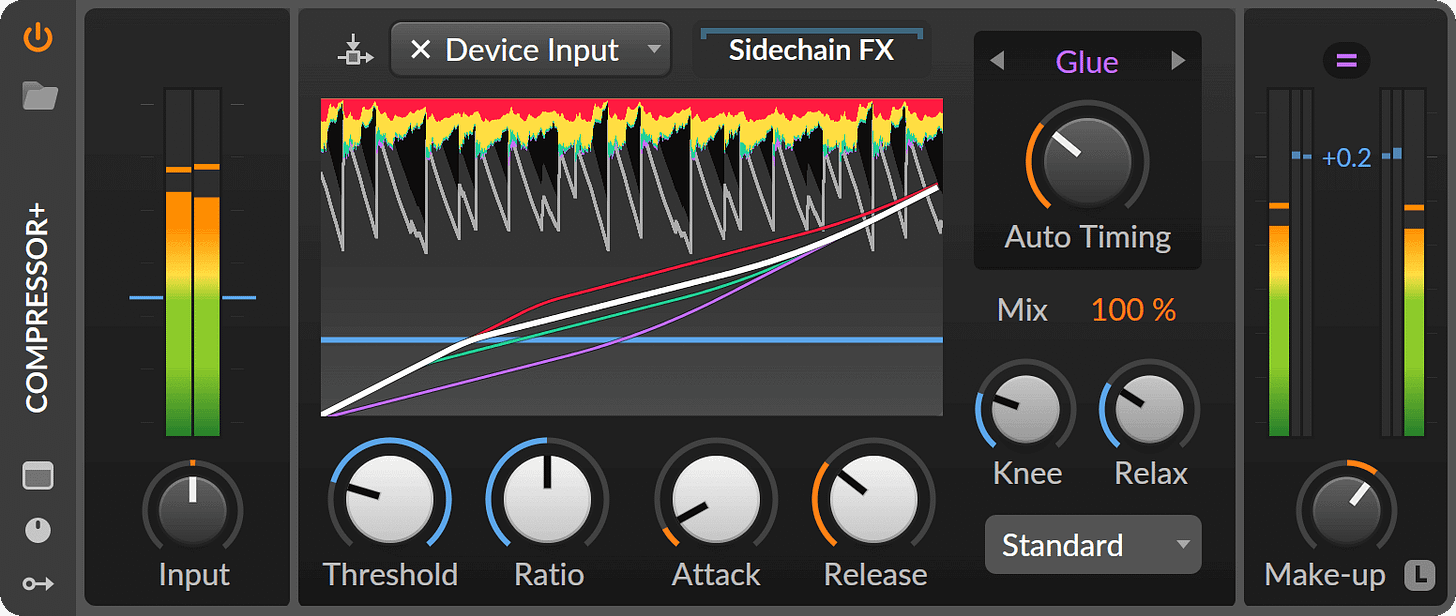Open the Device Input source dropdown

530,50
